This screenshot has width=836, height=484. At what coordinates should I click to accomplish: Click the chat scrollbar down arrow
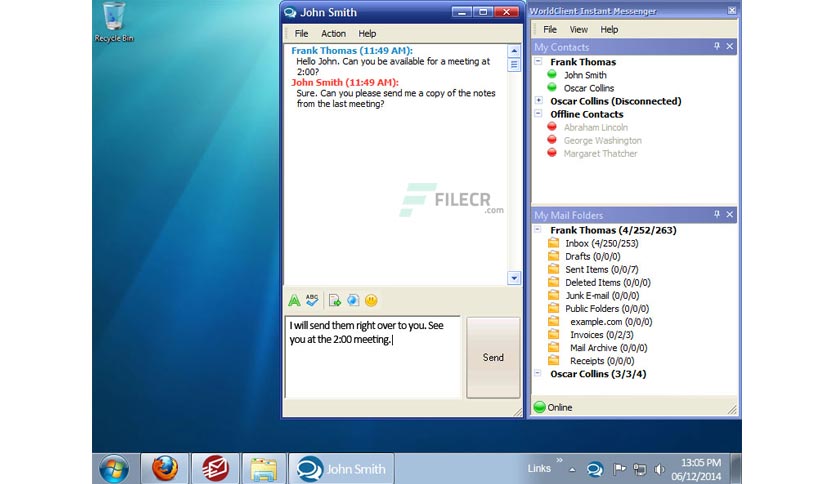click(x=514, y=278)
